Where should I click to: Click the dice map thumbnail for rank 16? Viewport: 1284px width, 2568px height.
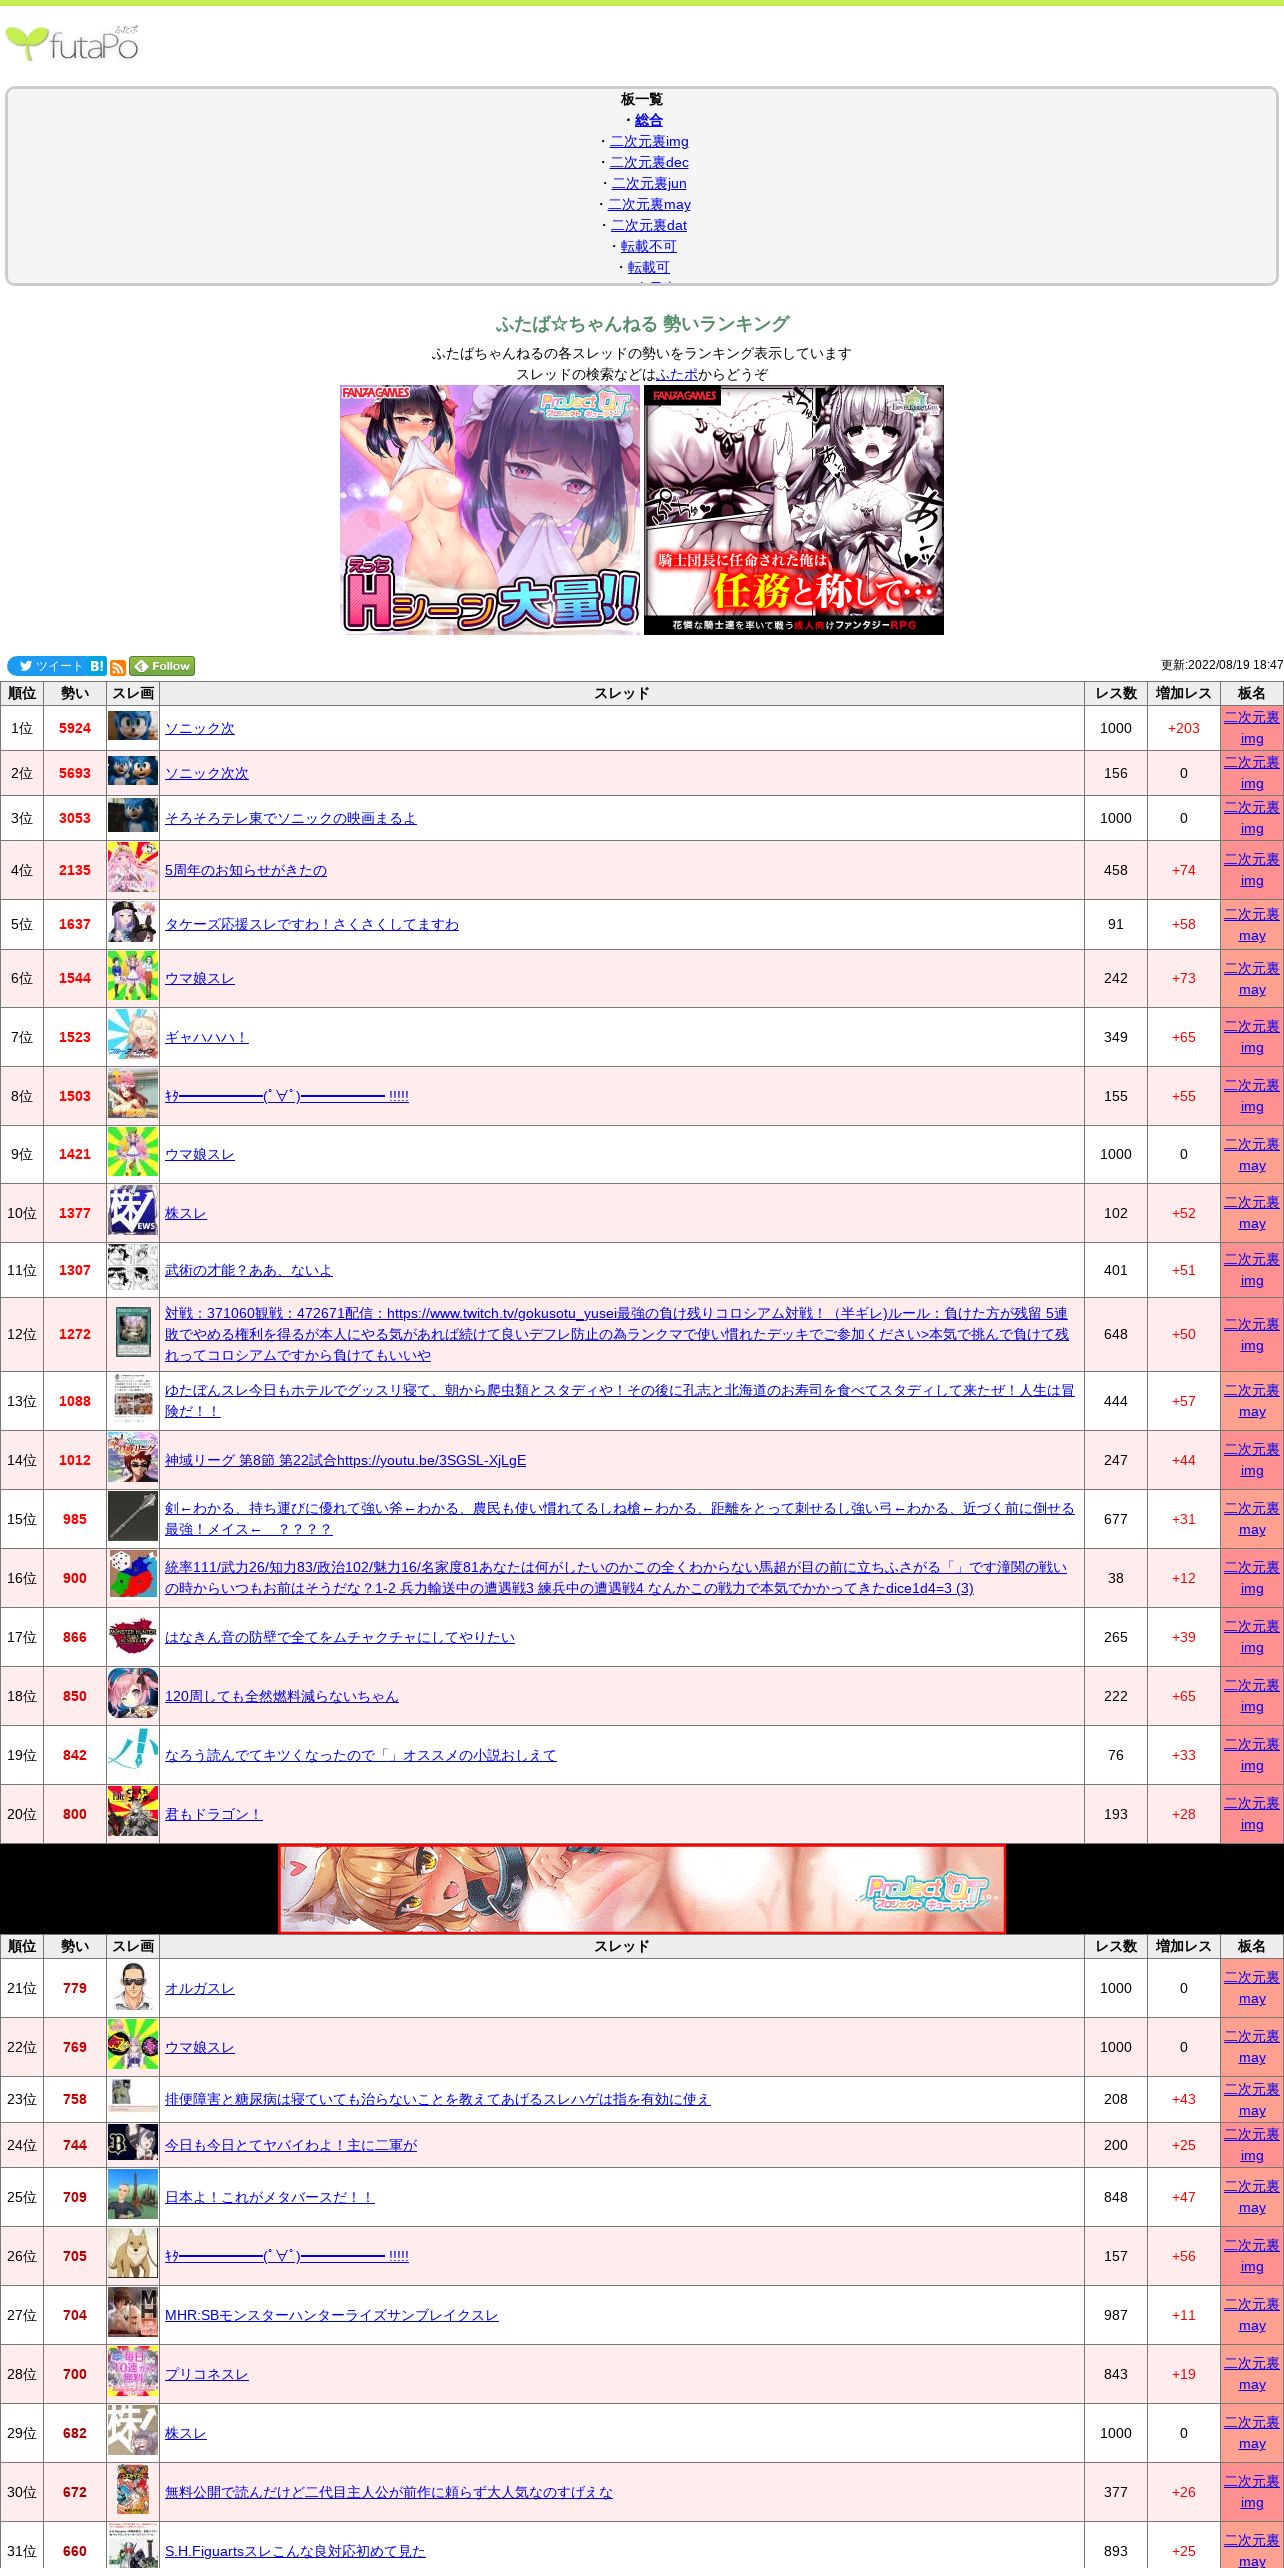click(133, 1576)
